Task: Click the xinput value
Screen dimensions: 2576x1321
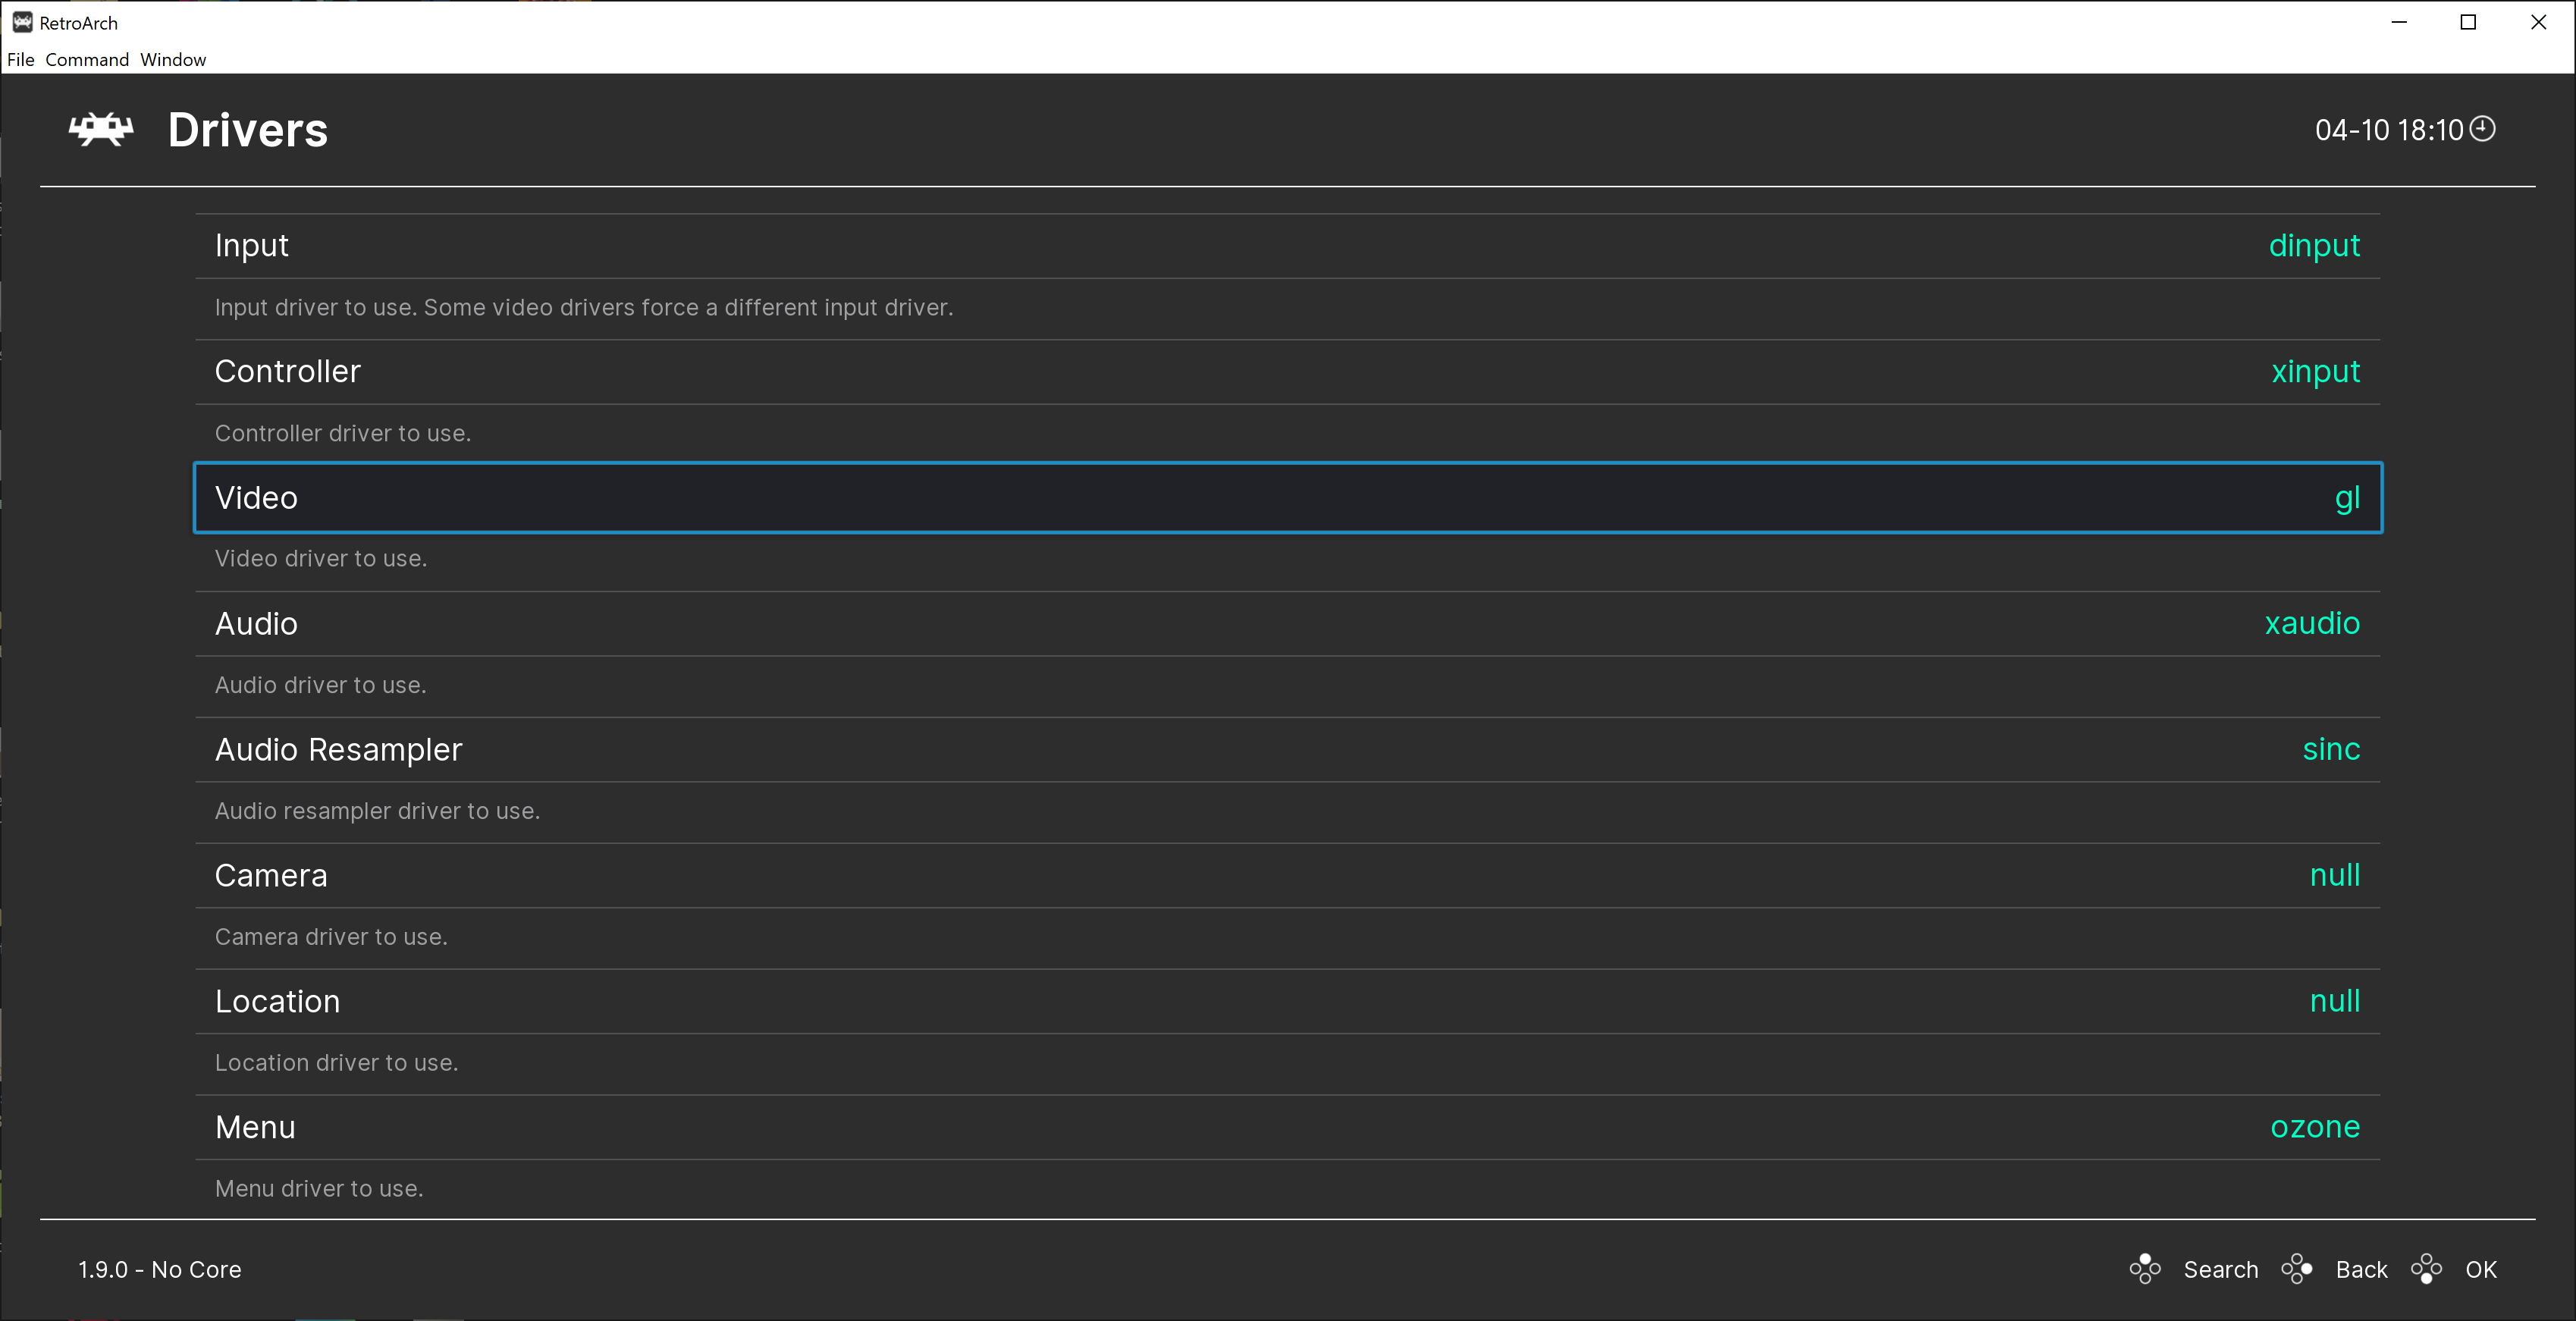Action: coord(2315,372)
